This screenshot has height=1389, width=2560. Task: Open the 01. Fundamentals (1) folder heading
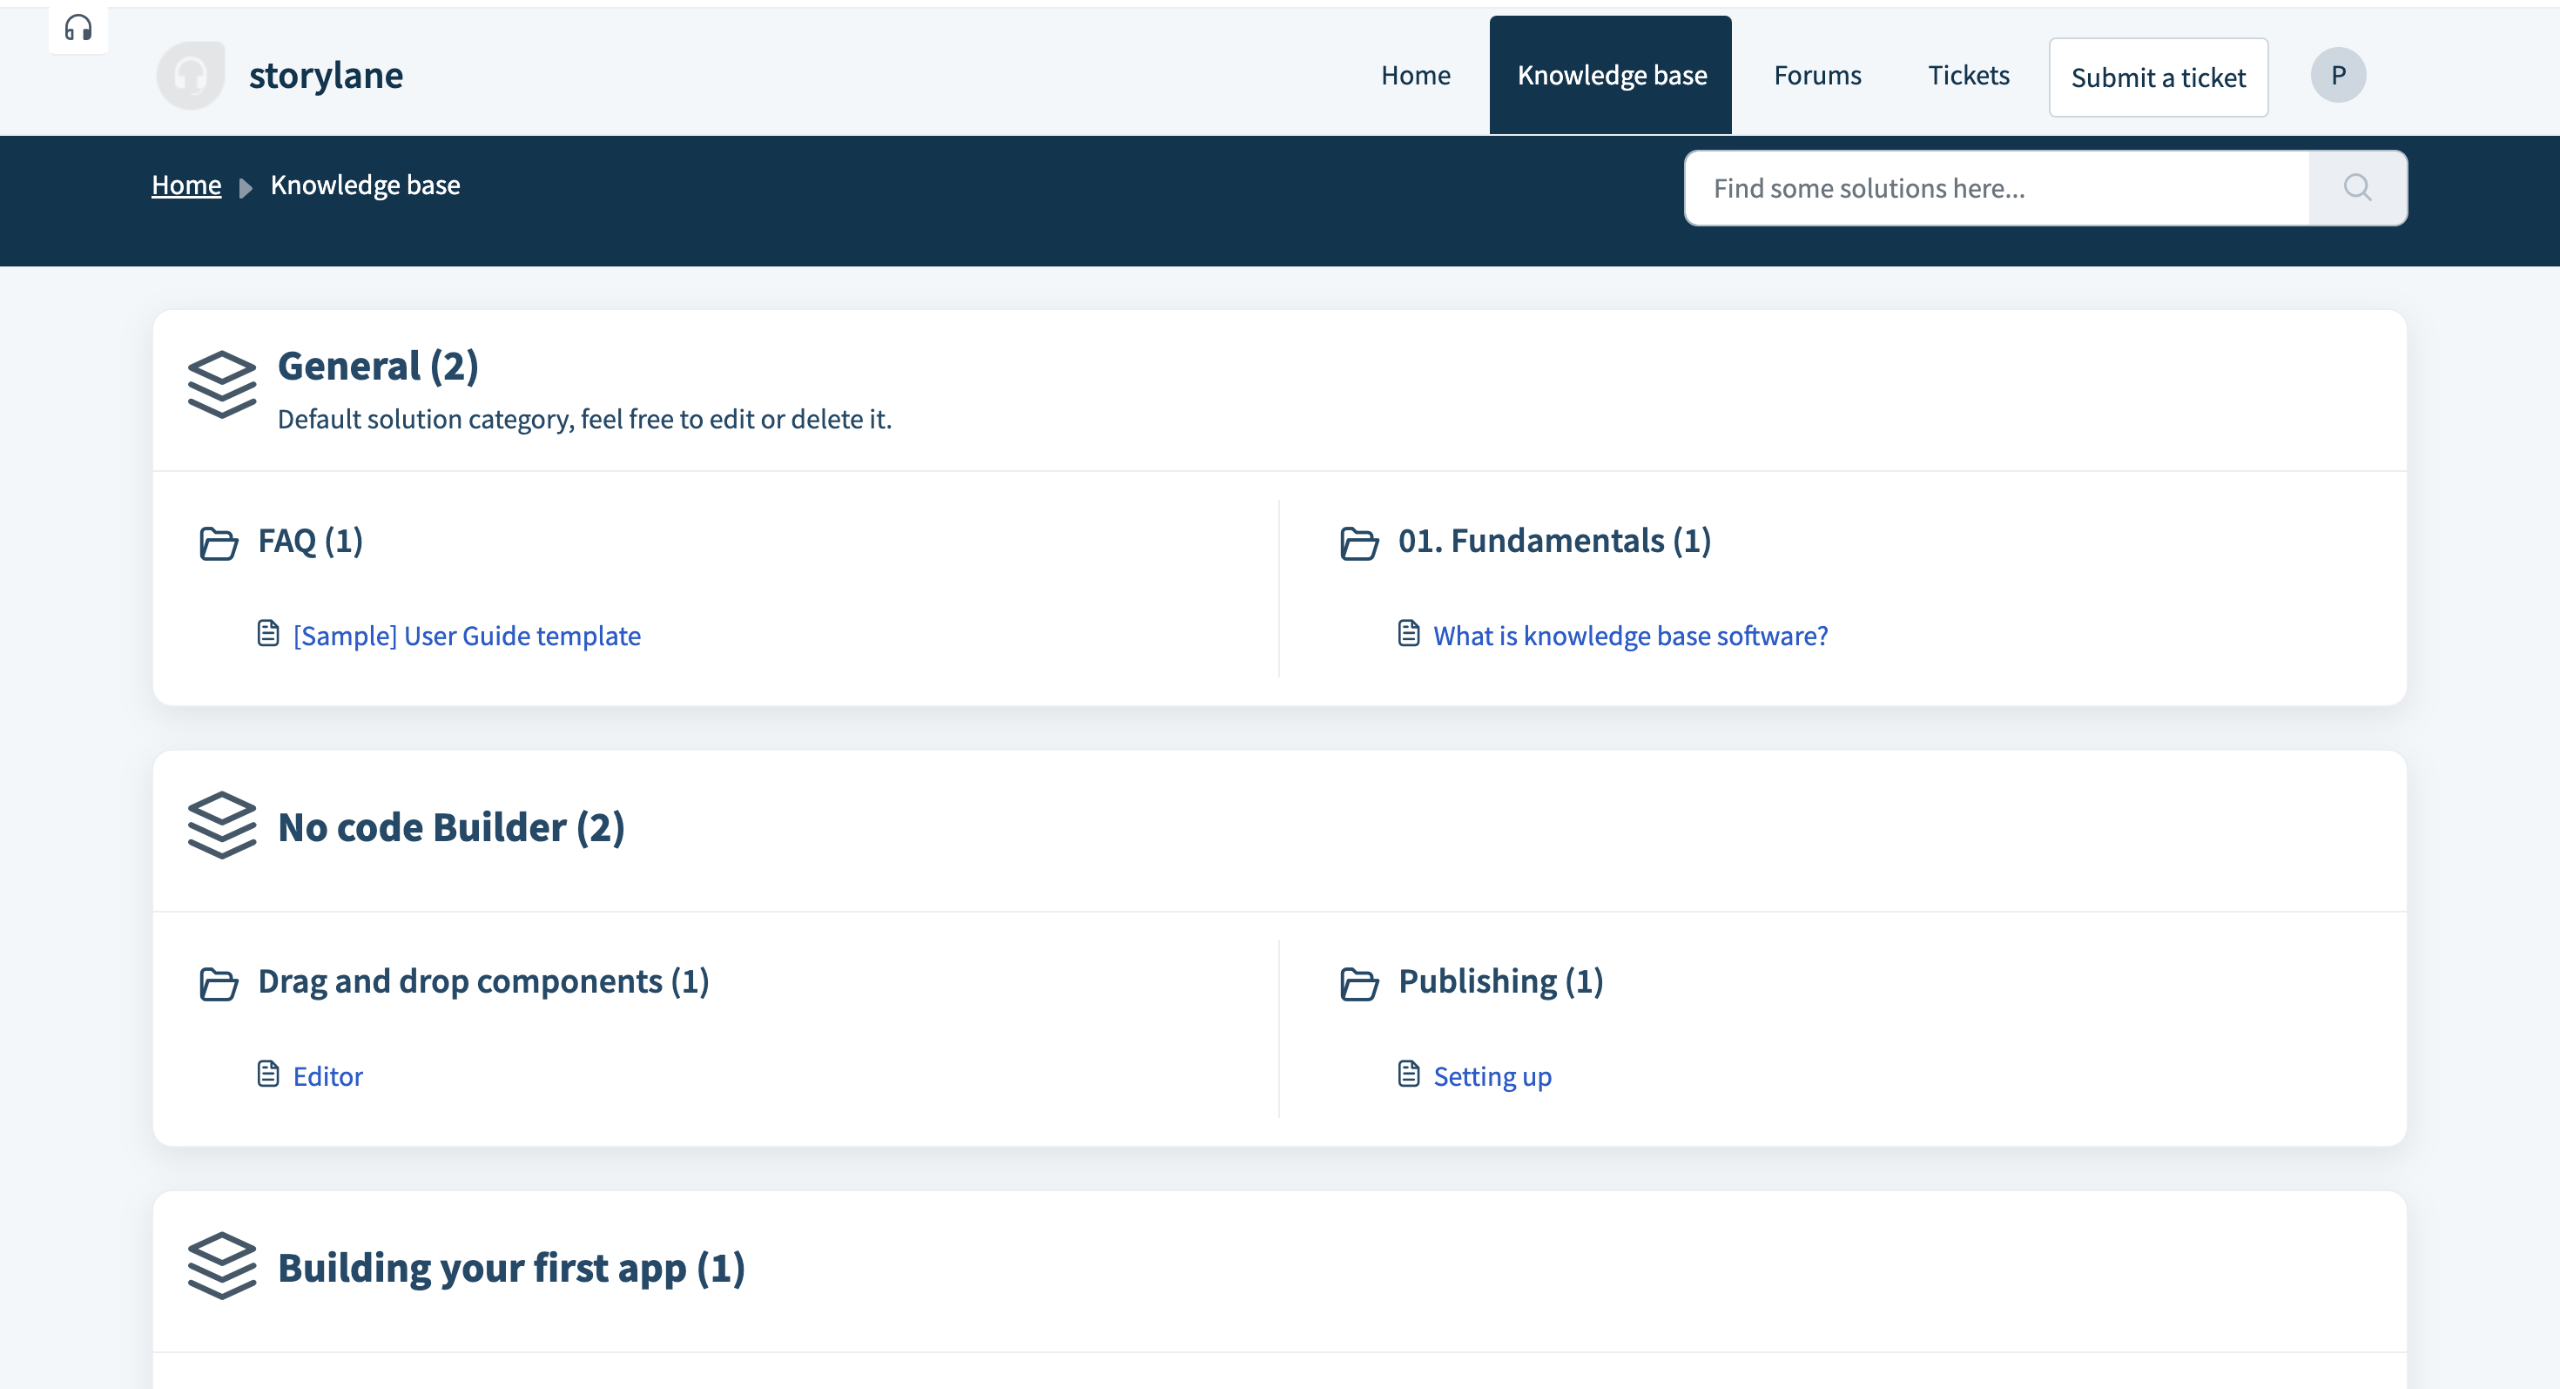click(x=1555, y=541)
